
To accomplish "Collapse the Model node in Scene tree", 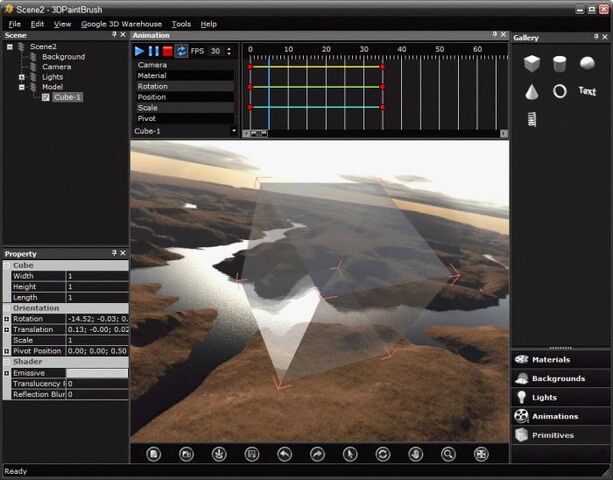I will [x=22, y=87].
